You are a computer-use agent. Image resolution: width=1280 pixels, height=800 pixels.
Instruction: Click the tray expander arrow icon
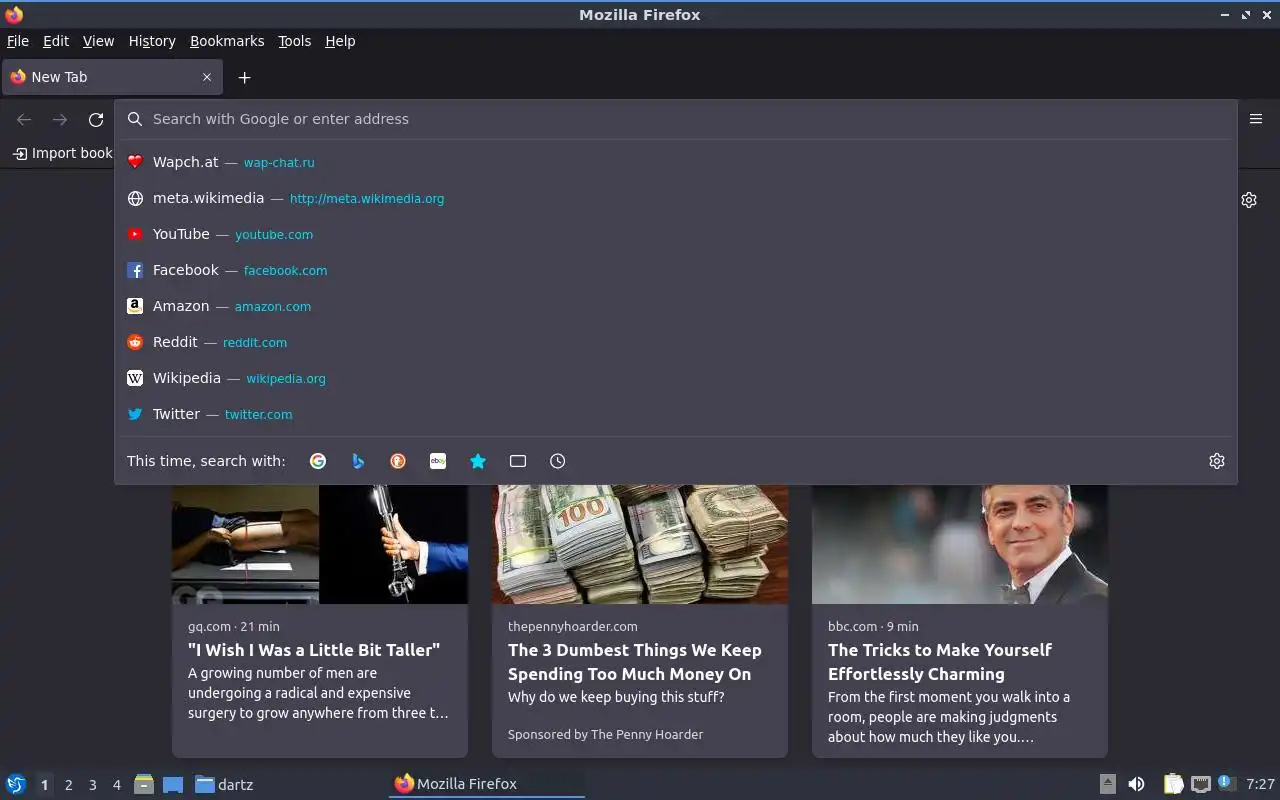[x=1108, y=784]
